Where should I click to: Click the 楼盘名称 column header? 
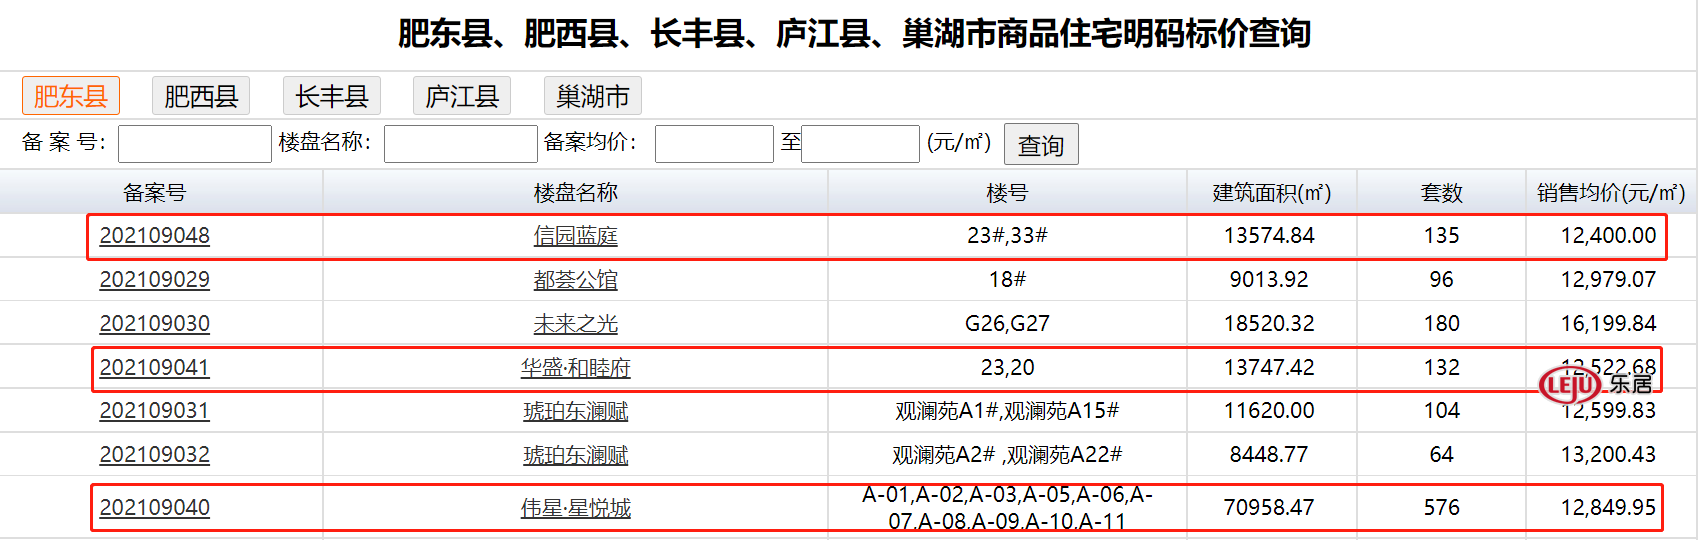click(576, 193)
